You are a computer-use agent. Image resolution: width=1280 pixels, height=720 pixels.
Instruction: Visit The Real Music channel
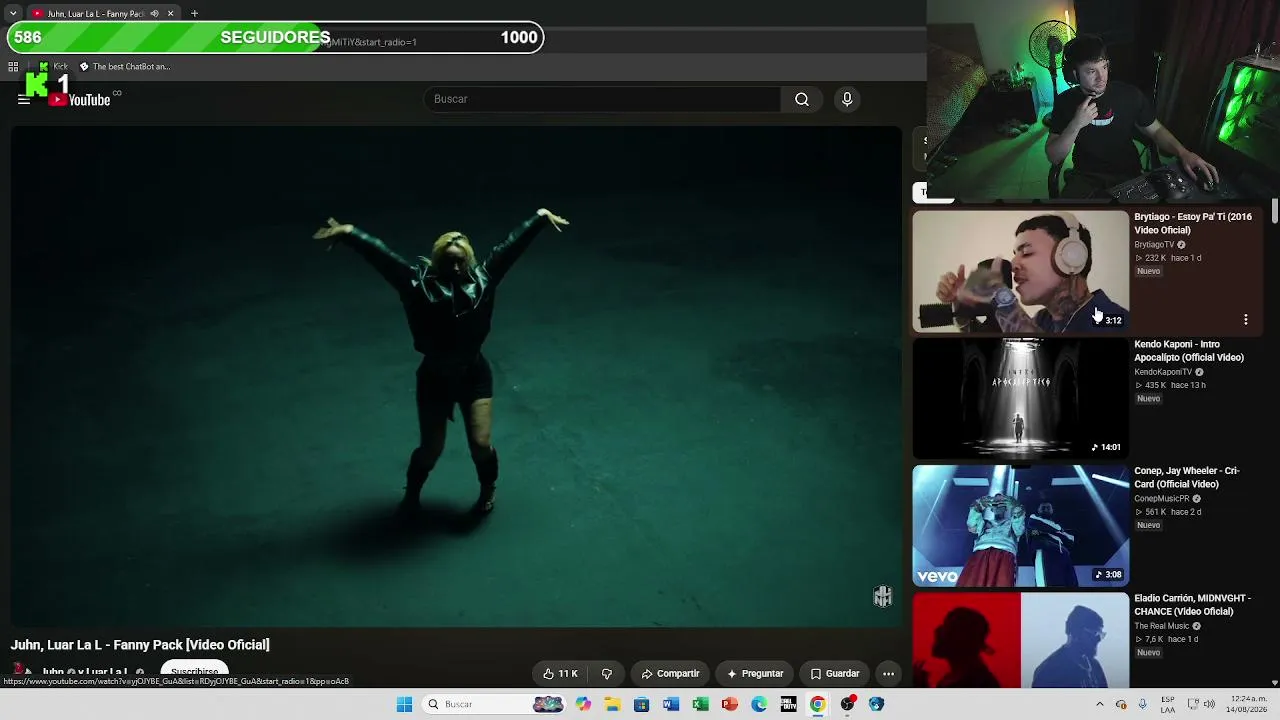tap(1161, 626)
